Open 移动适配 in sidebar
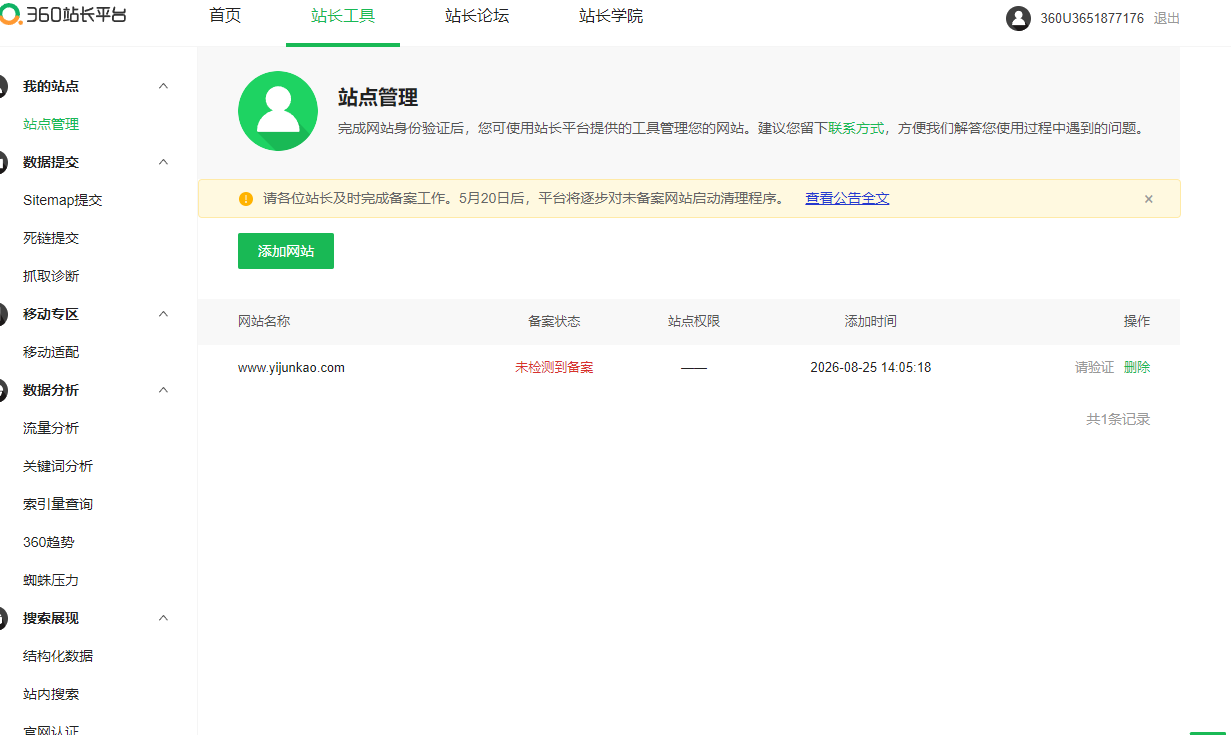 click(x=51, y=352)
